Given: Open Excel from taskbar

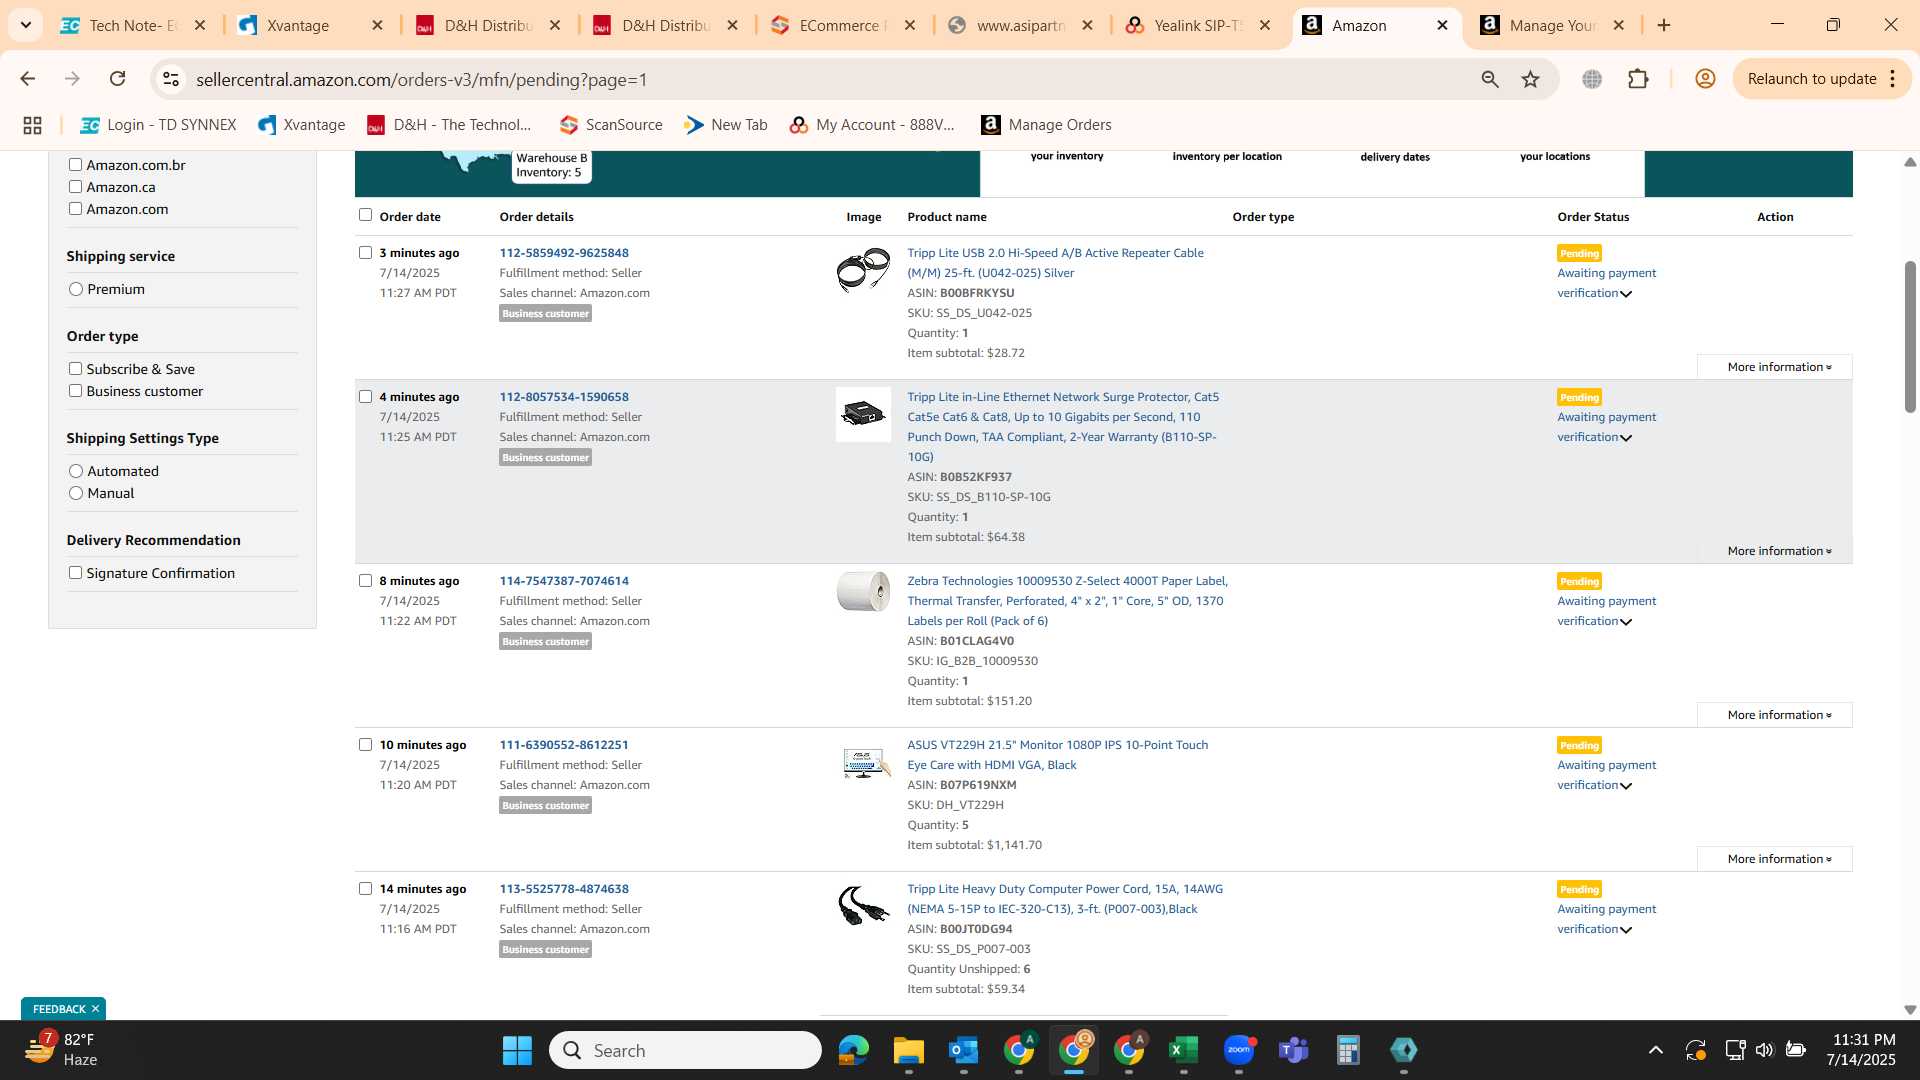Looking at the screenshot, I should coord(1183,1050).
